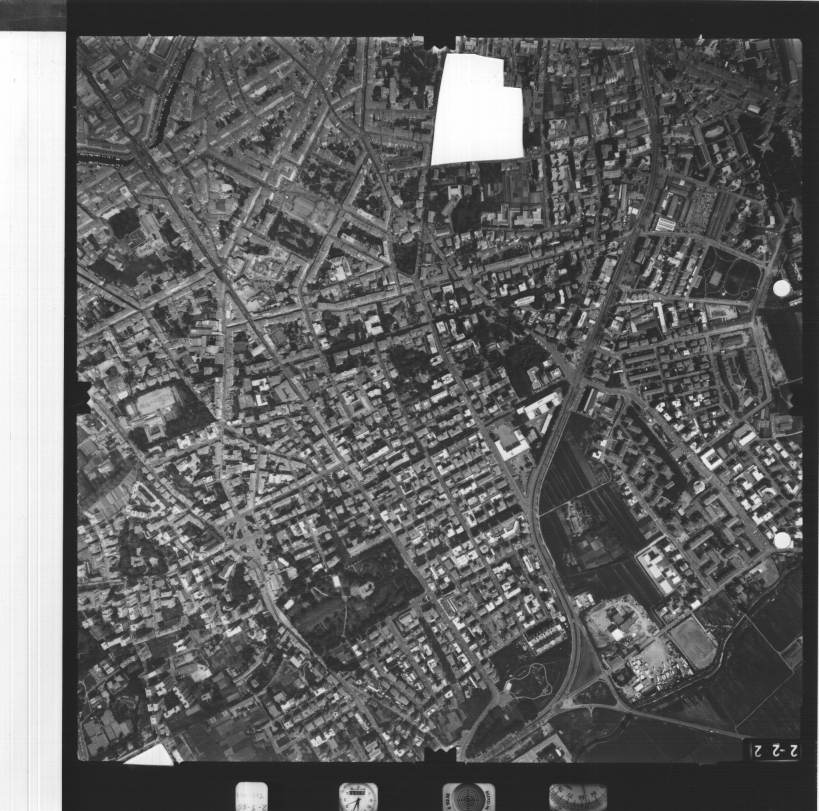Click the analog clock instrument below the photo
This screenshot has width=819, height=811.
[358, 797]
